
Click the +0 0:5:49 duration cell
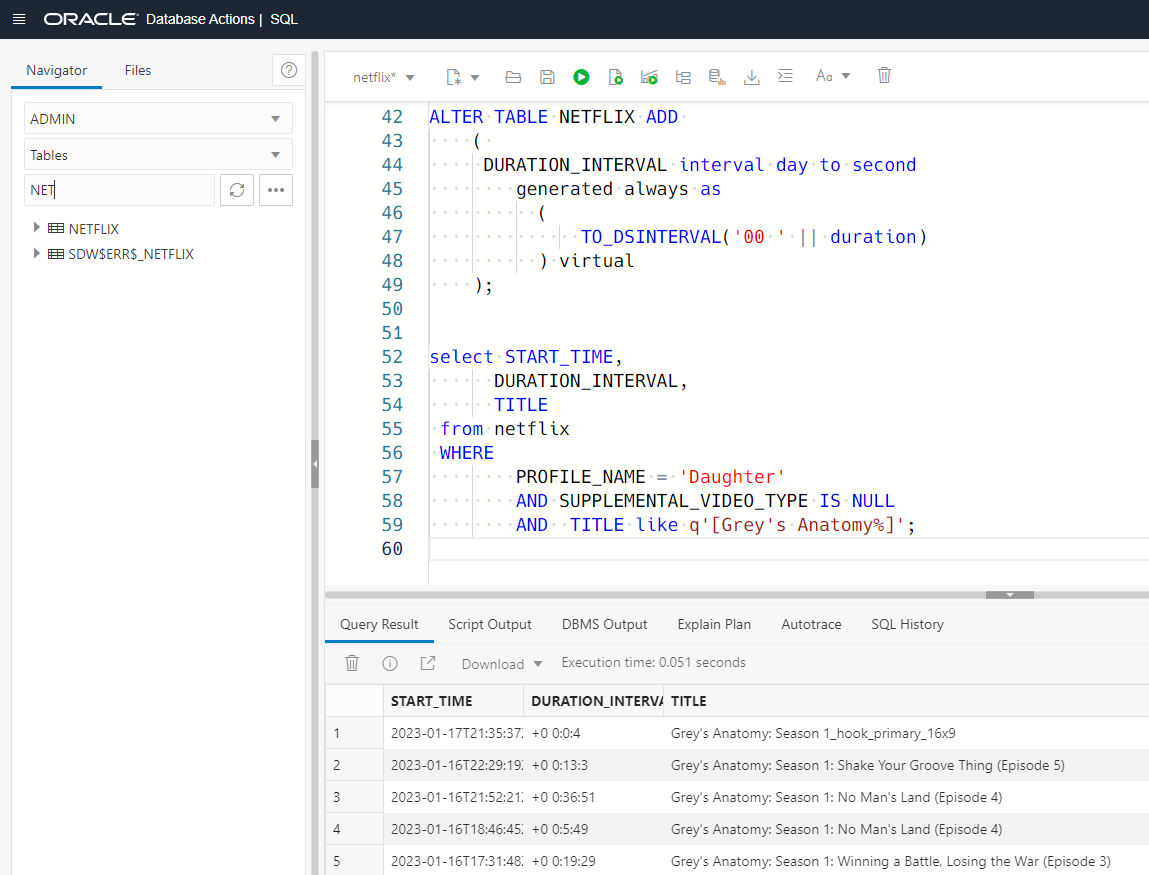coord(594,830)
